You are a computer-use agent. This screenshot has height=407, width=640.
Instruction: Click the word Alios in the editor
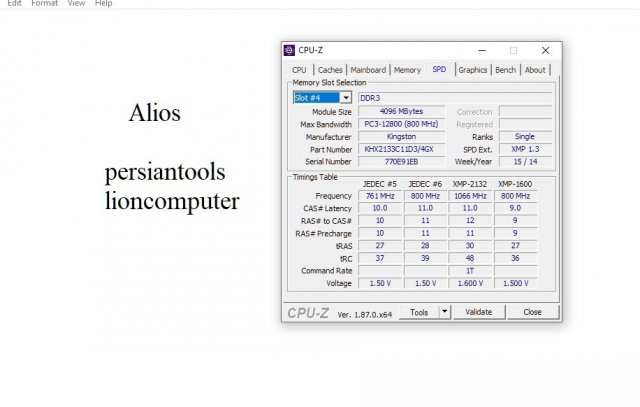155,113
